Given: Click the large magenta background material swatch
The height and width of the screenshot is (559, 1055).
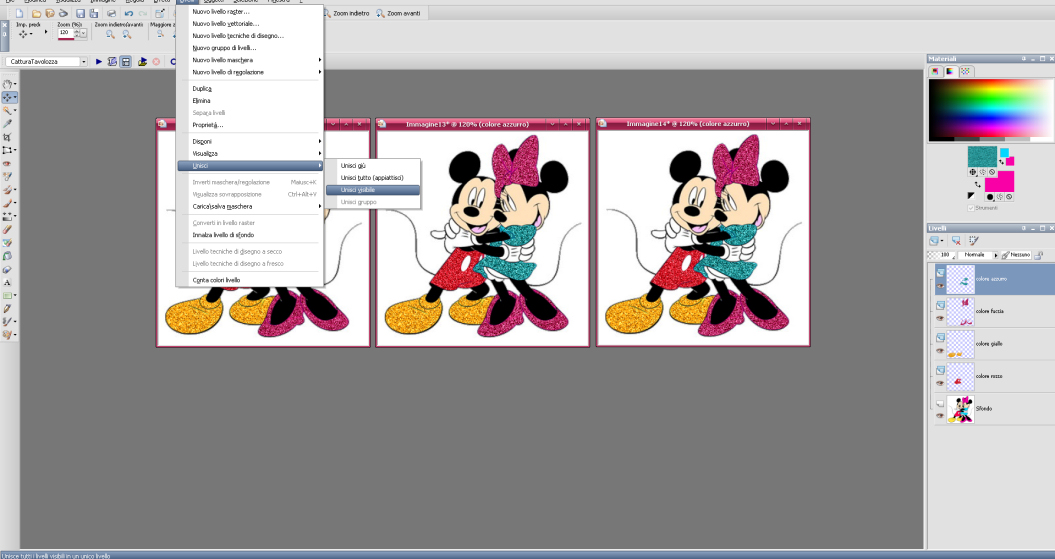Looking at the screenshot, I should [999, 182].
